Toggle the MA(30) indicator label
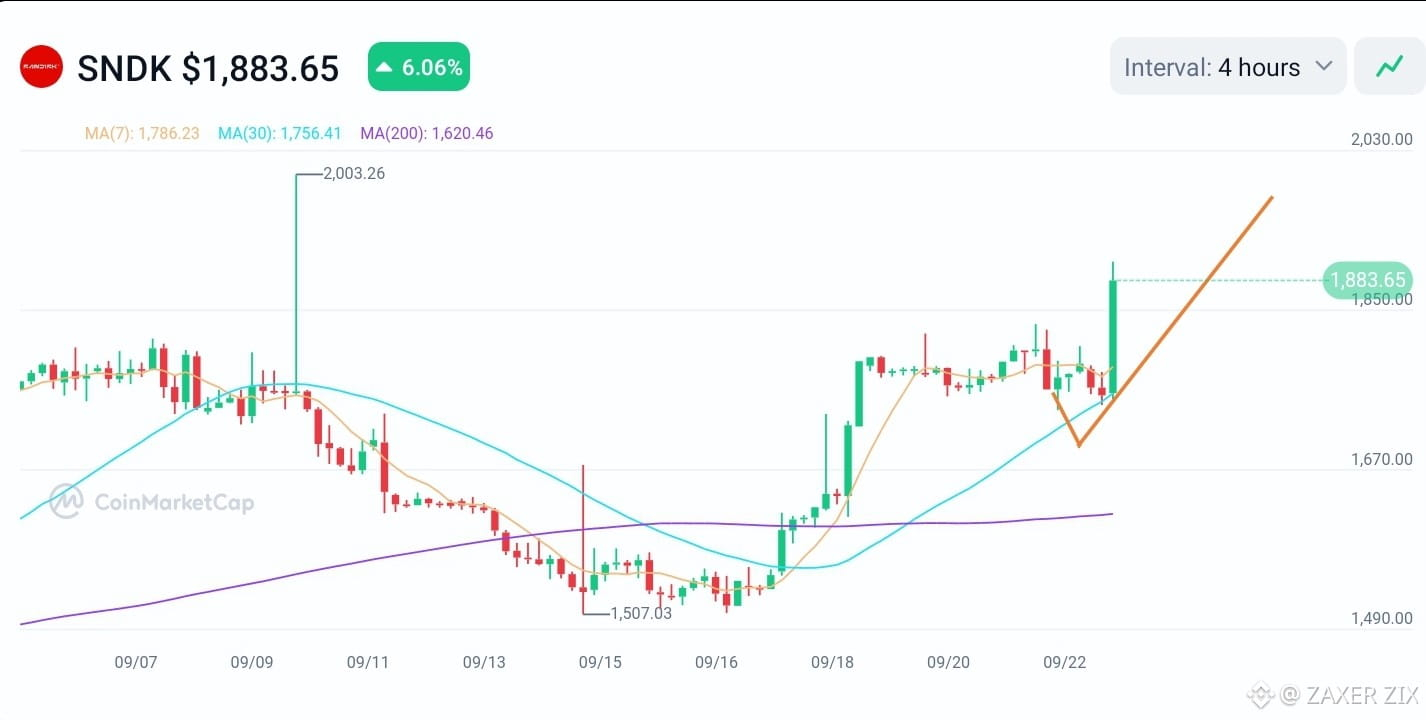Image resolution: width=1426 pixels, height=720 pixels. pos(280,133)
